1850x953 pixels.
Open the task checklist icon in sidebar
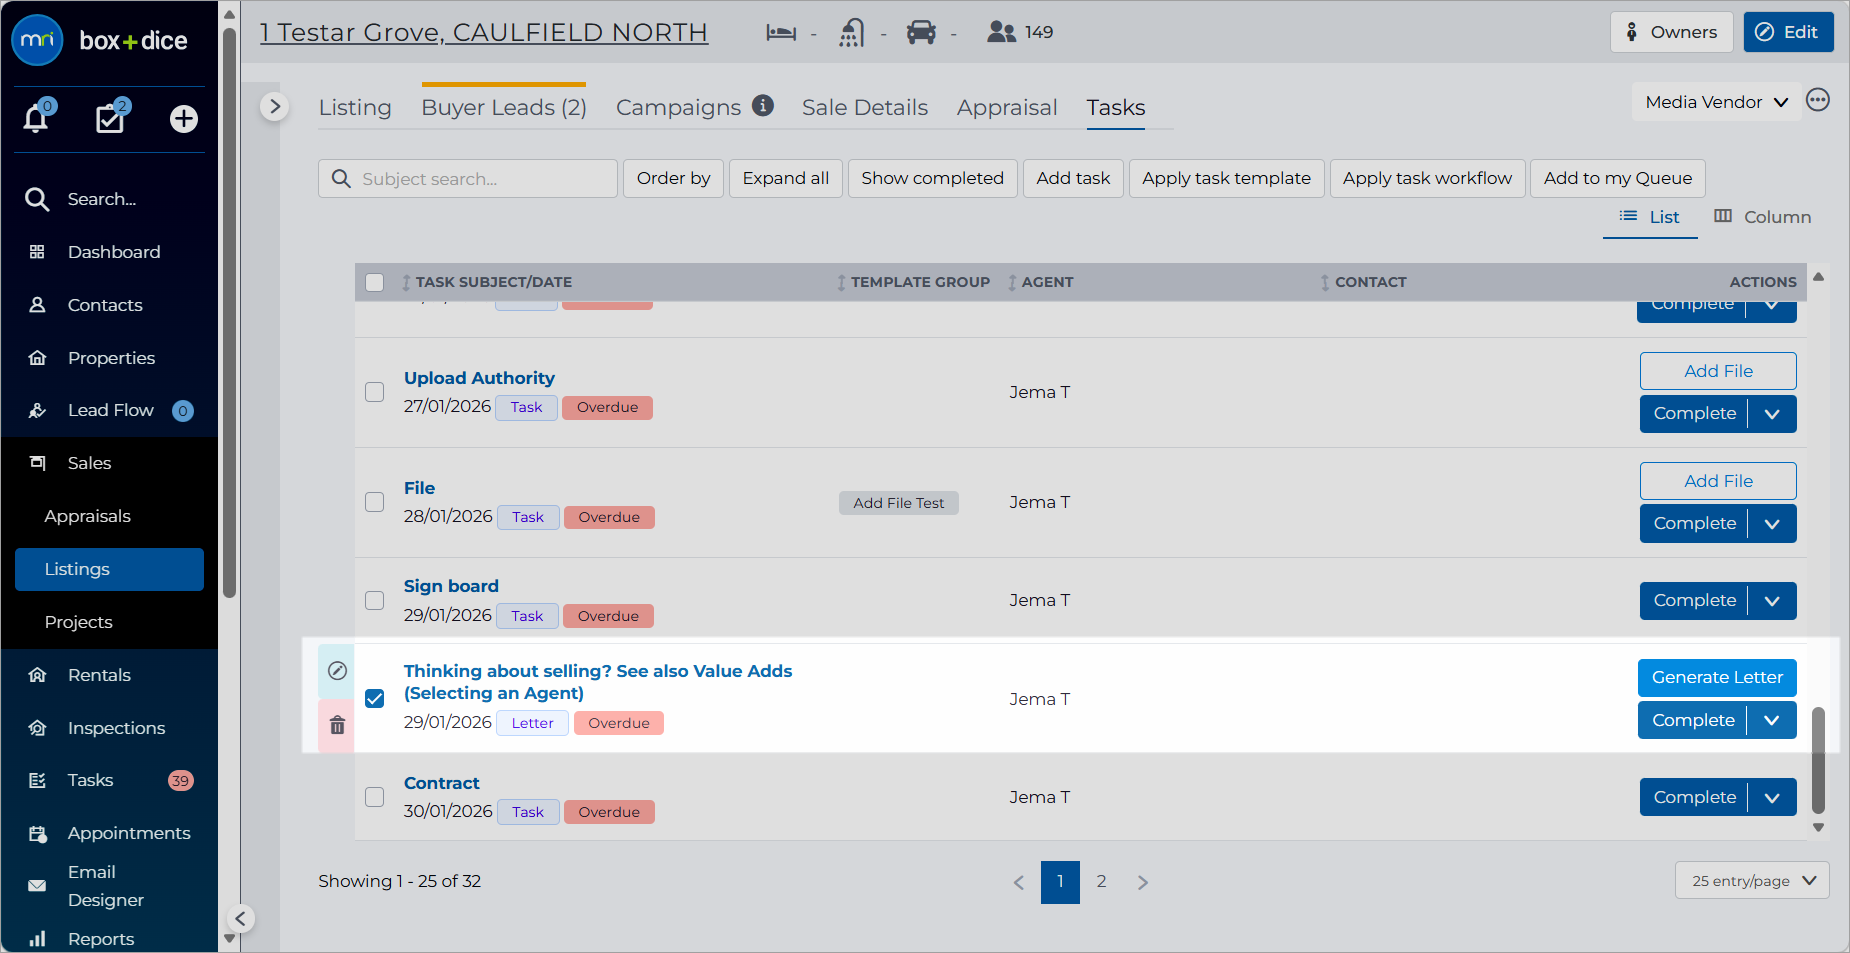pos(110,118)
